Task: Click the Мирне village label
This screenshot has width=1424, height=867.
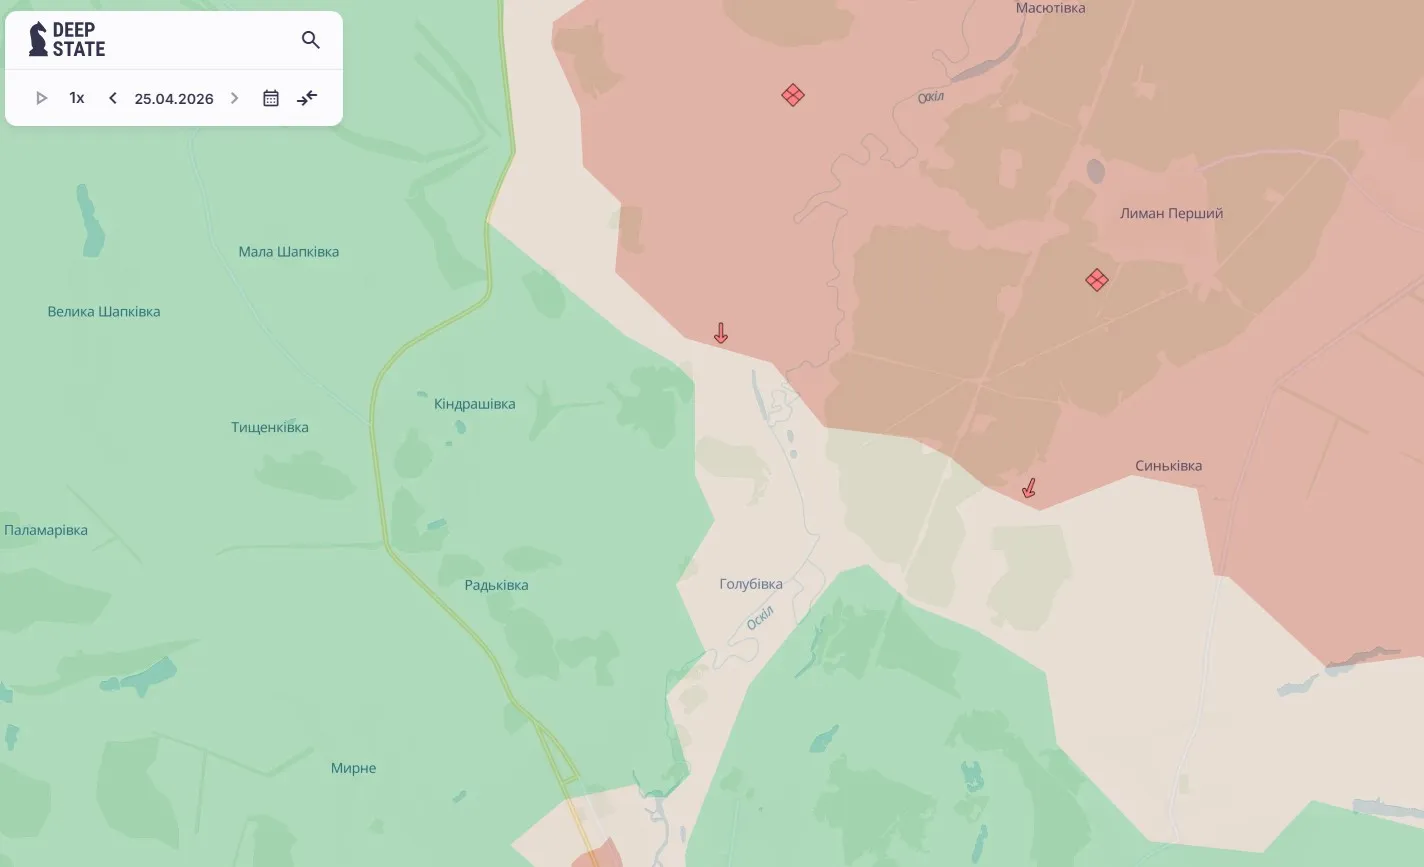Action: (x=354, y=768)
